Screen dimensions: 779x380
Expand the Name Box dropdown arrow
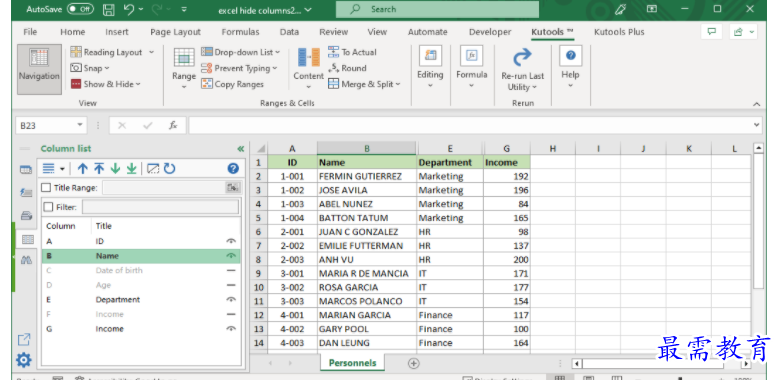click(x=79, y=125)
